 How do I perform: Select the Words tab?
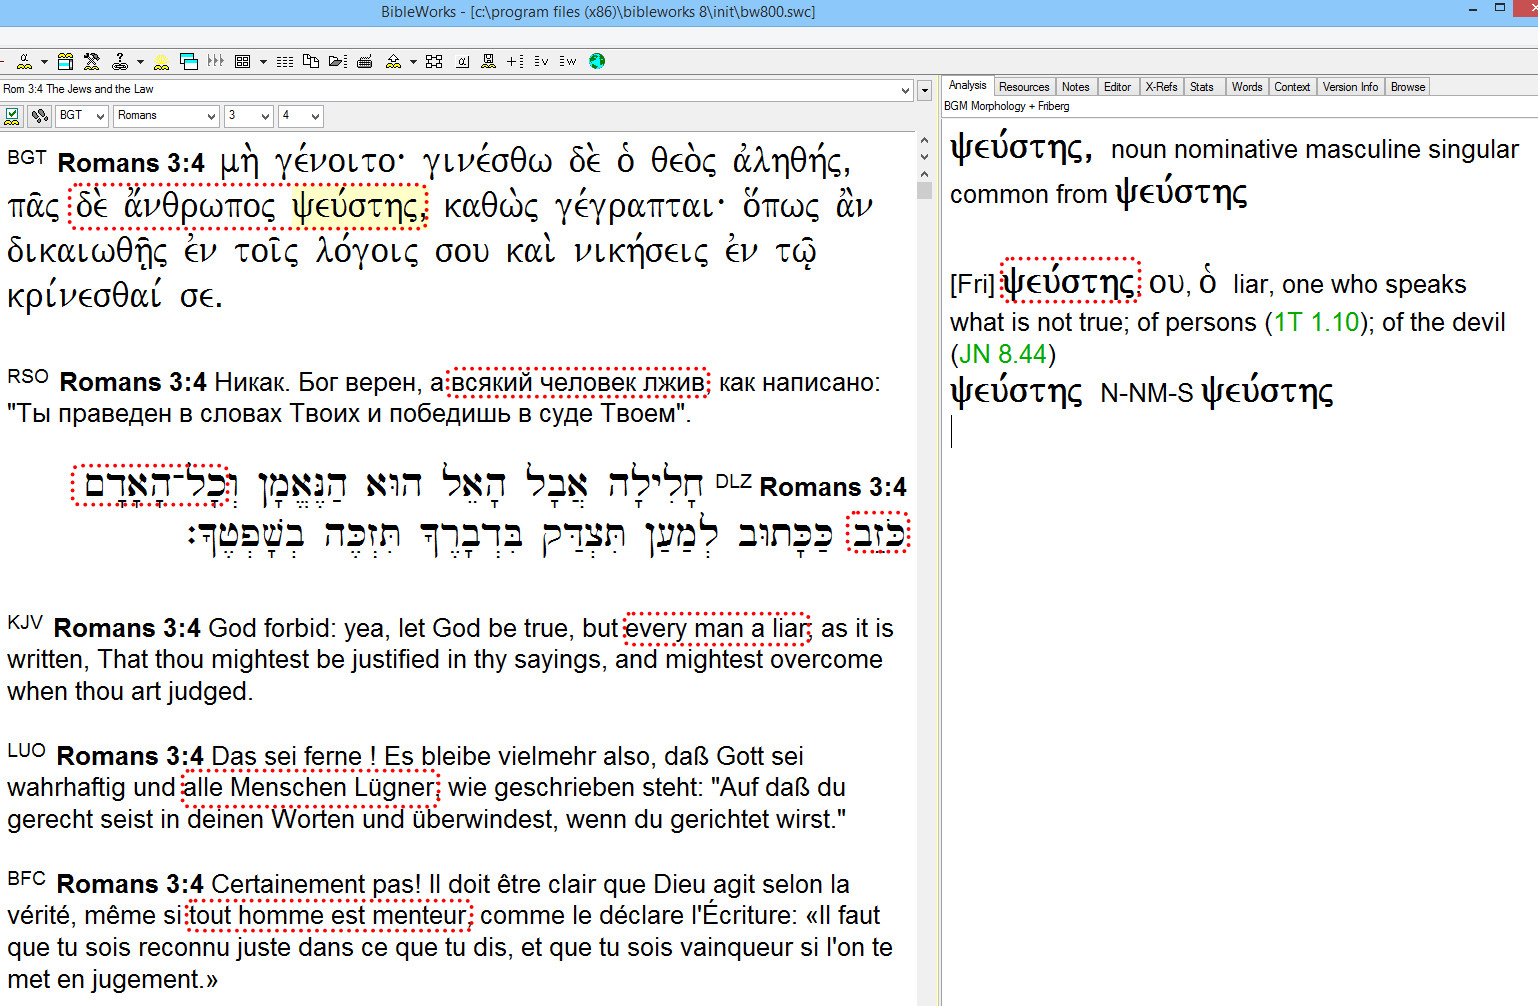[1247, 87]
